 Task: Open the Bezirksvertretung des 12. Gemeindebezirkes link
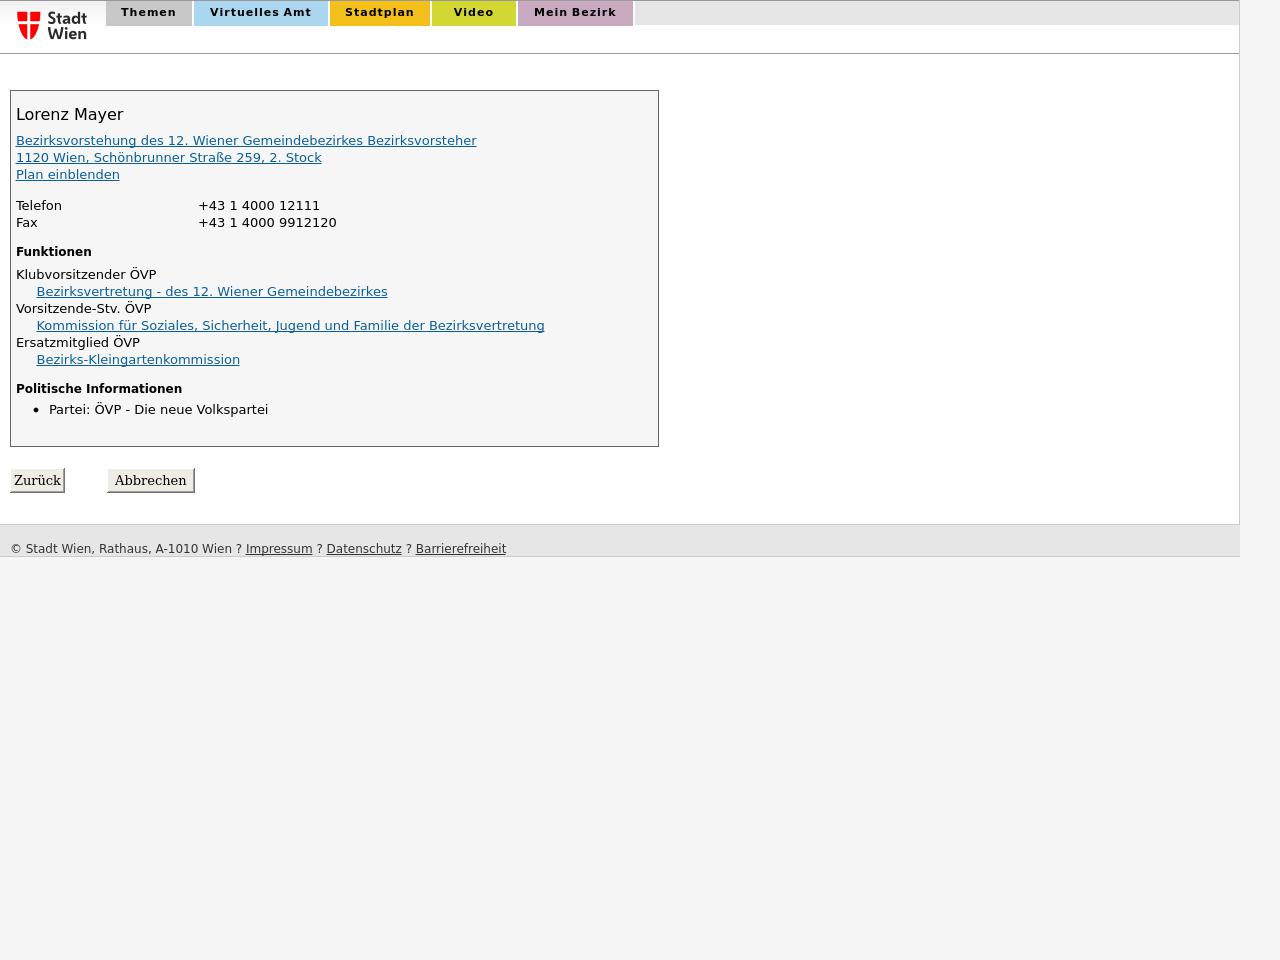pos(211,292)
